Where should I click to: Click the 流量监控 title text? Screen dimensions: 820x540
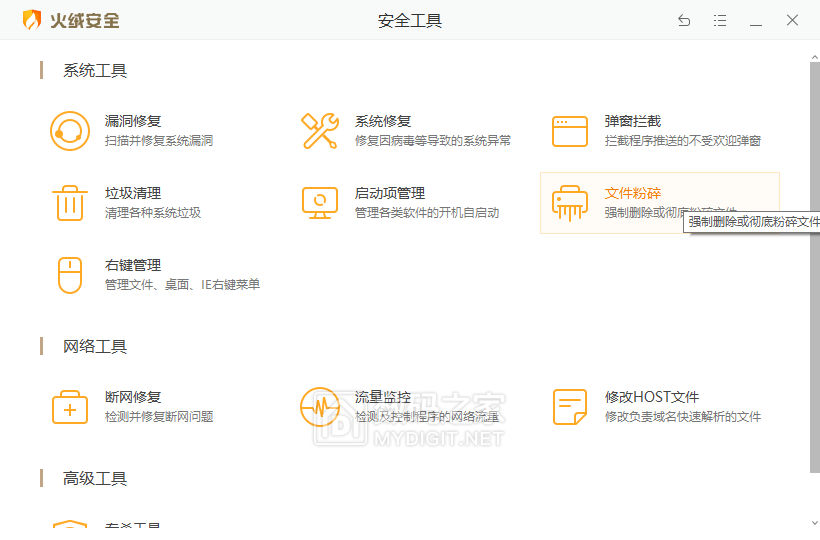tap(383, 397)
